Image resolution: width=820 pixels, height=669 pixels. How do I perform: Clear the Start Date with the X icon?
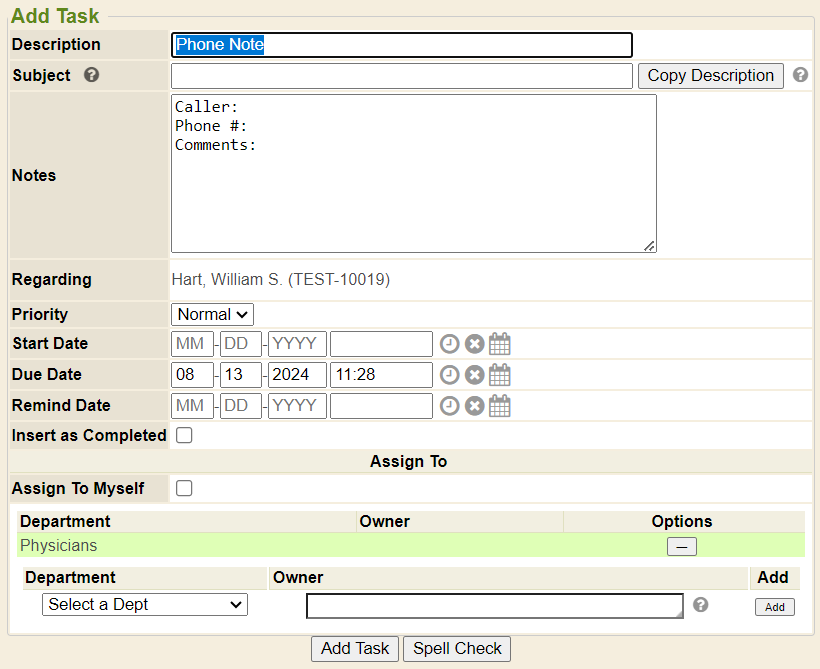coord(475,345)
